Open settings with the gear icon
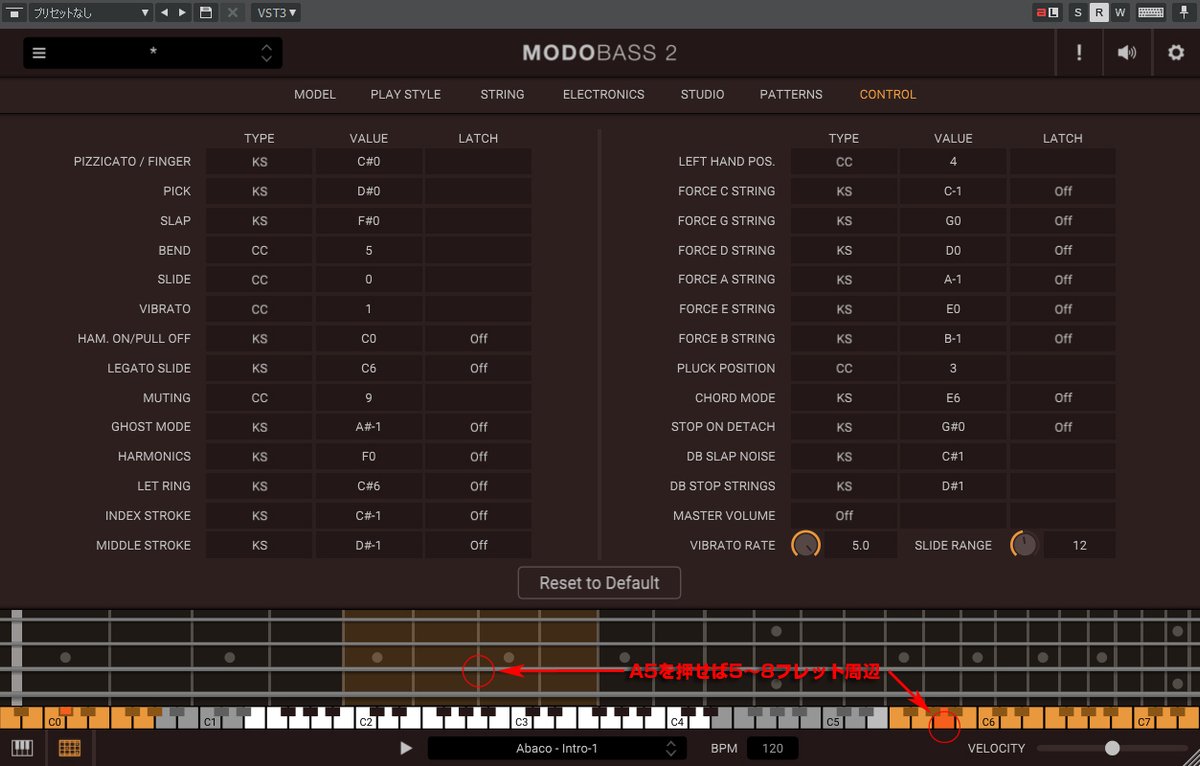The image size is (1200, 766). point(1176,53)
